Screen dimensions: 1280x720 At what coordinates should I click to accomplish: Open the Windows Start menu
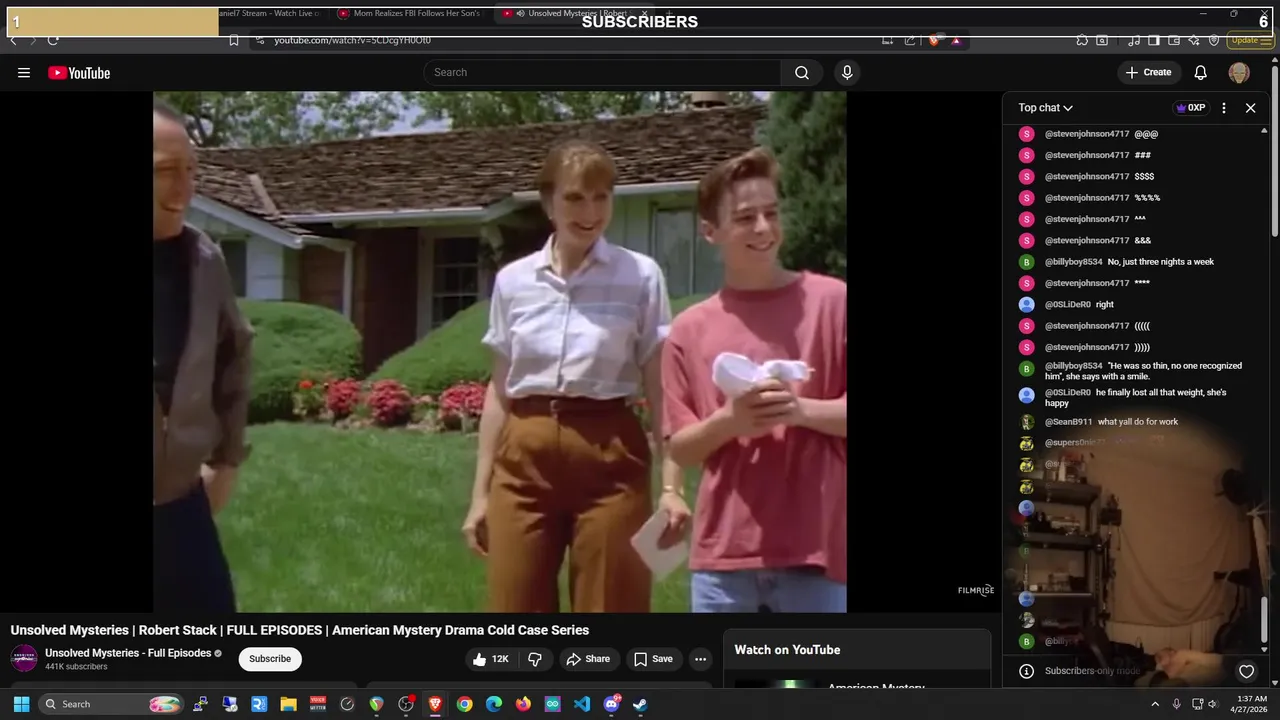[x=21, y=704]
